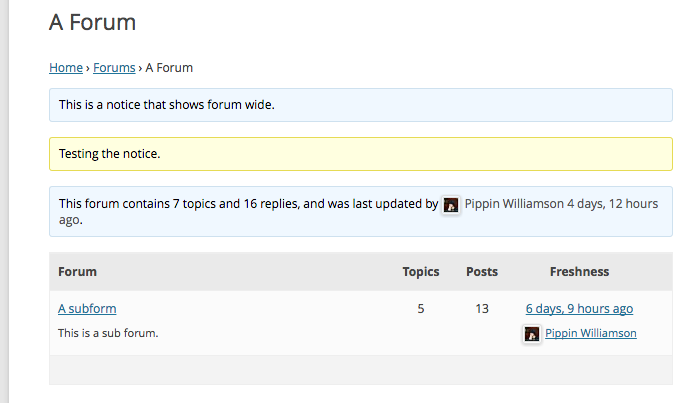
Task: Click the topics count of 5
Action: coord(421,309)
